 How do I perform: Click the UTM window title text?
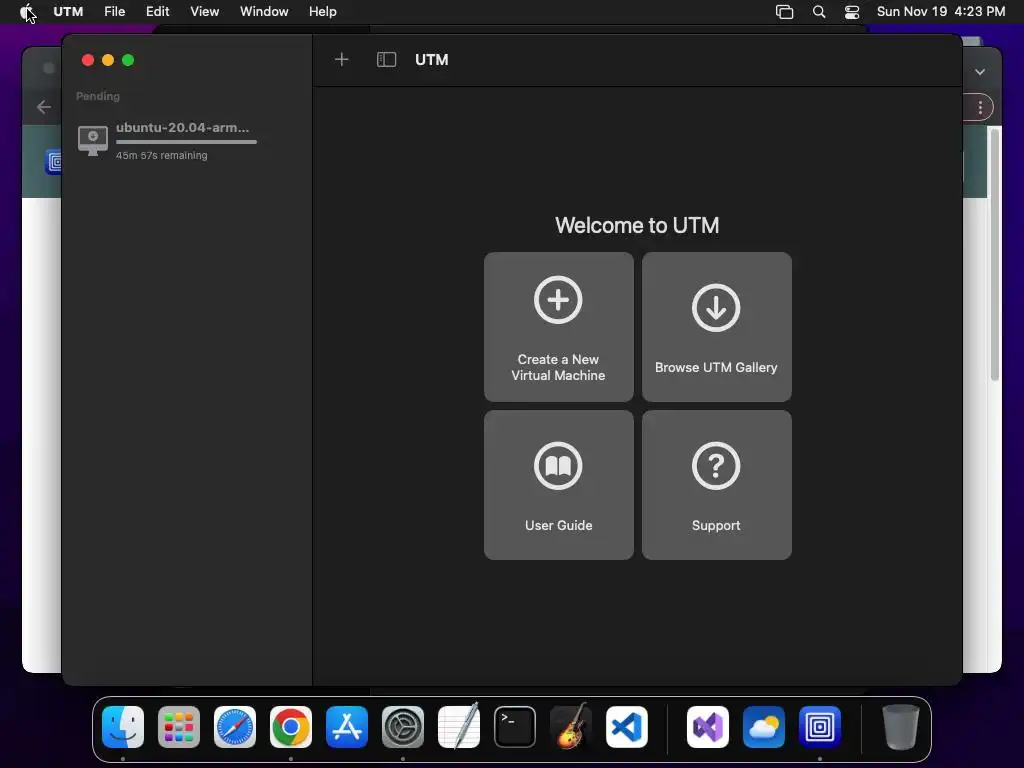point(432,59)
